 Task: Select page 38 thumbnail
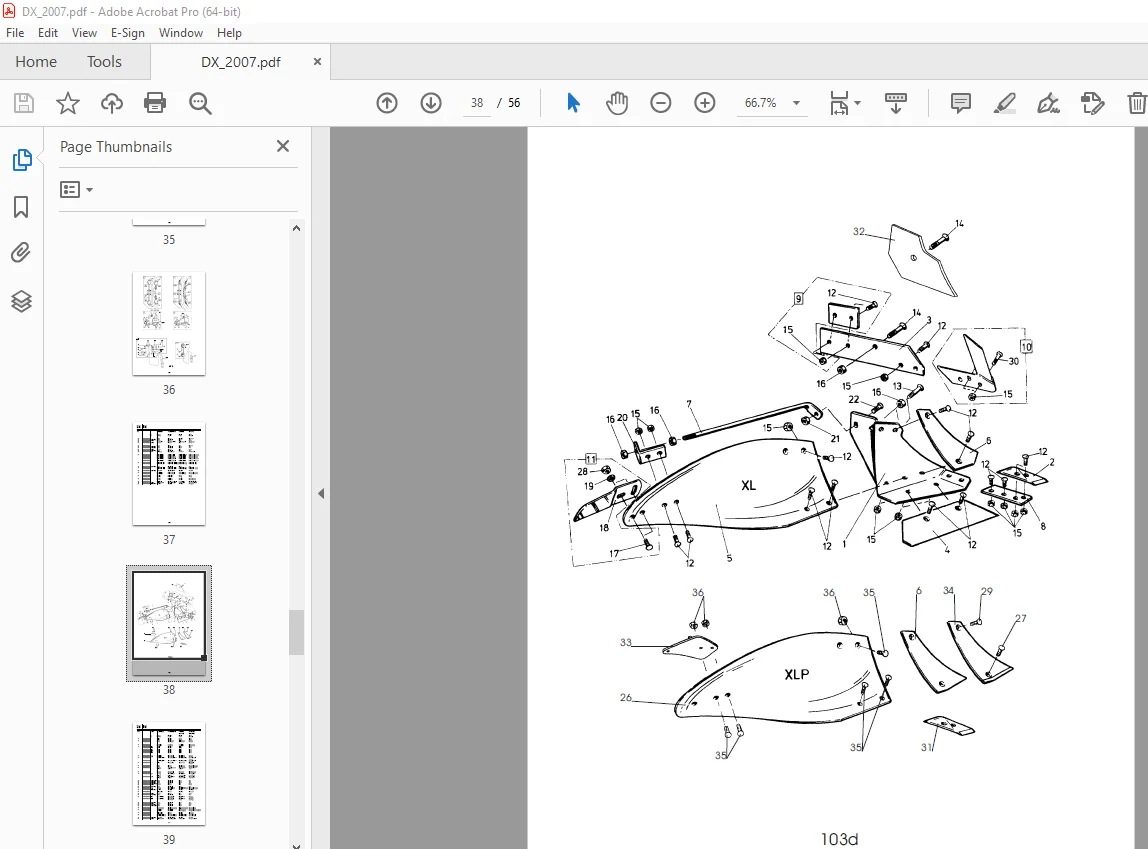169,624
